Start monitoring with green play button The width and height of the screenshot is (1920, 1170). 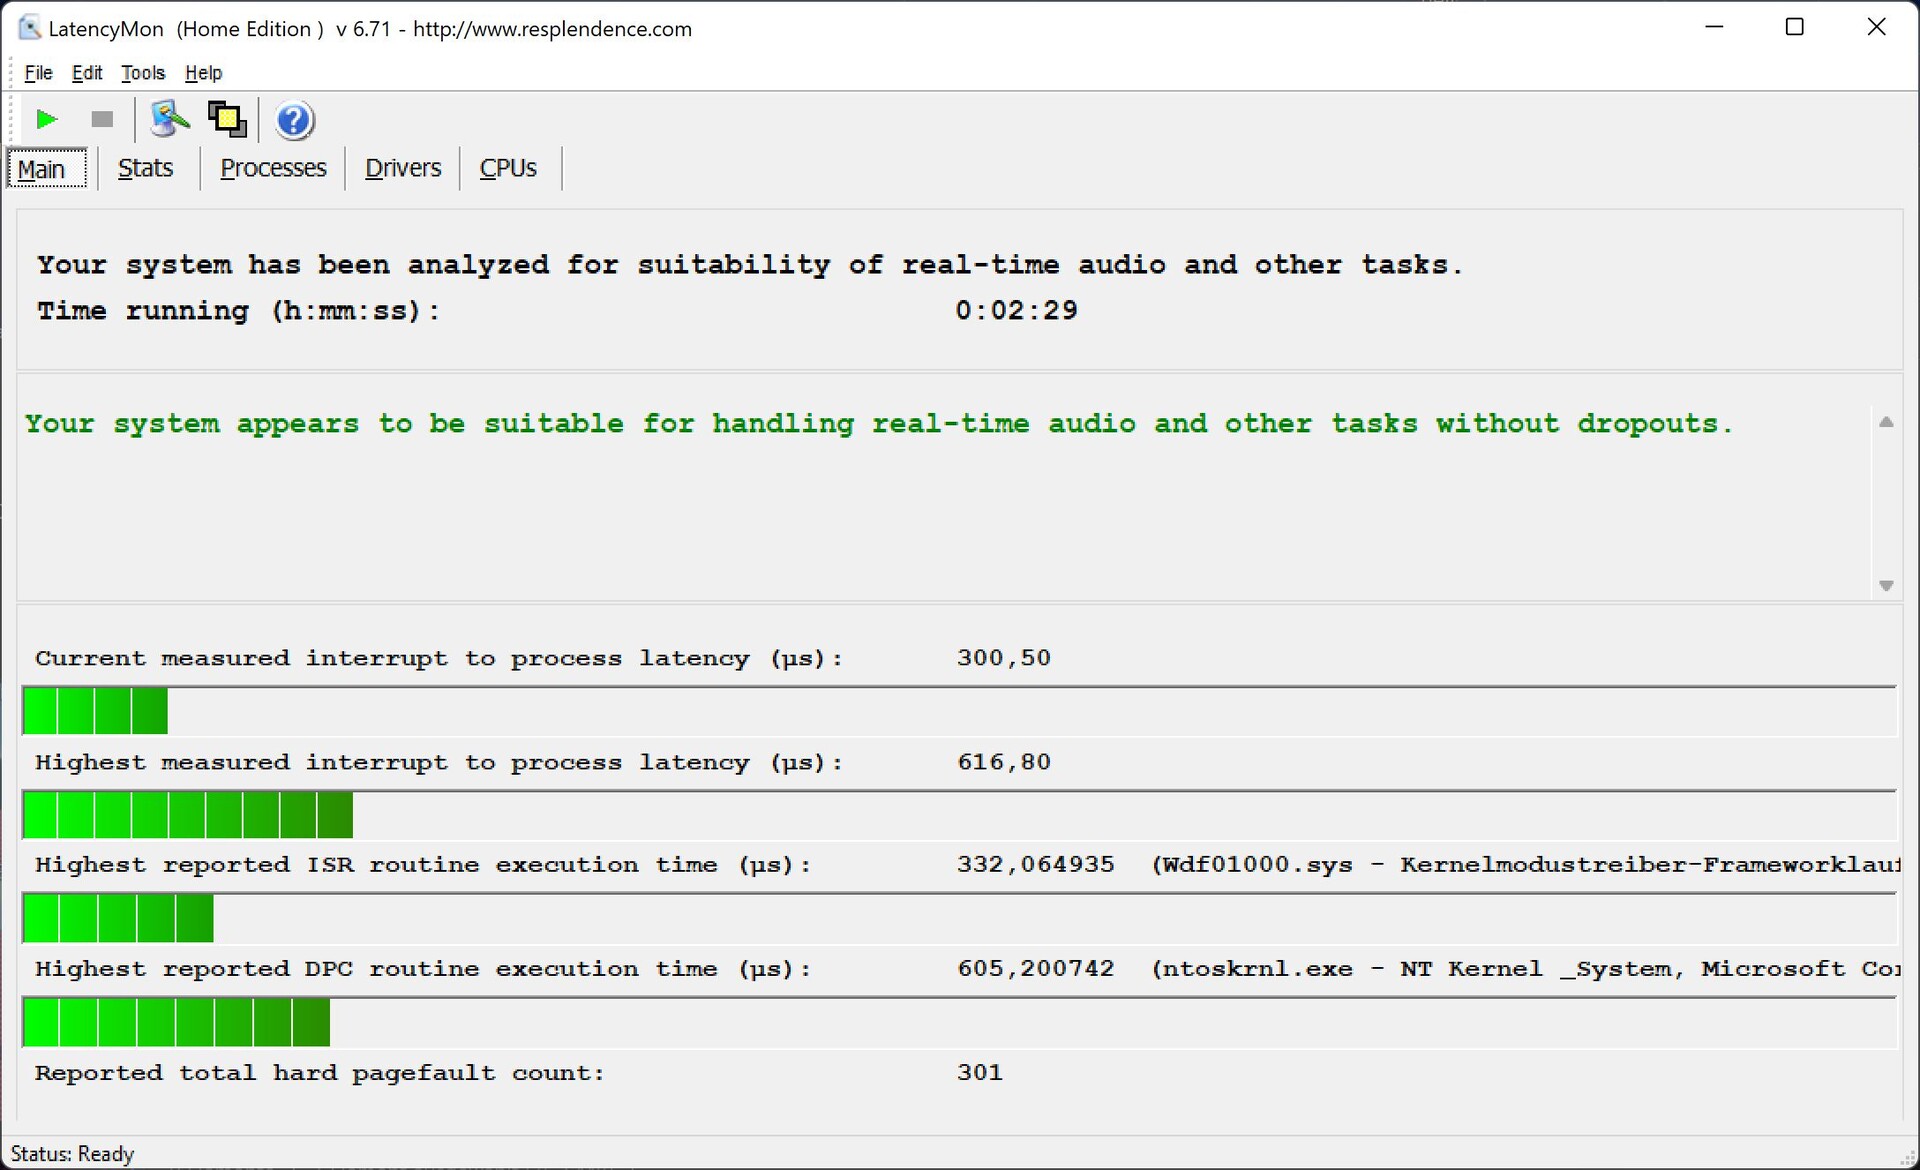[x=46, y=120]
